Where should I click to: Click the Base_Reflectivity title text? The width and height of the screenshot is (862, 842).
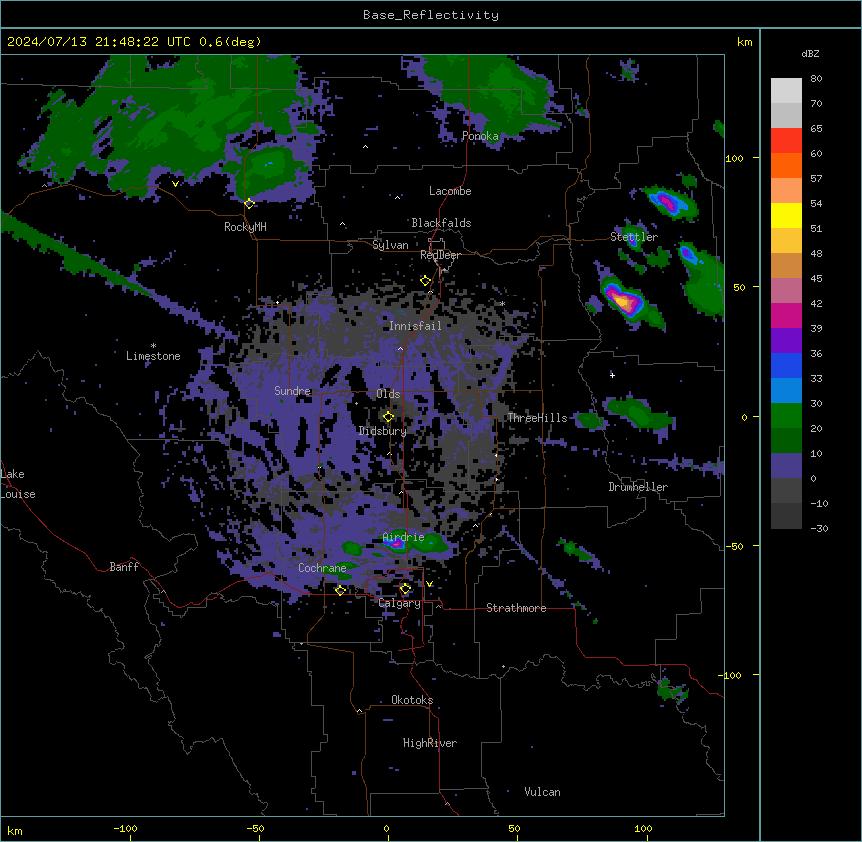(x=431, y=15)
